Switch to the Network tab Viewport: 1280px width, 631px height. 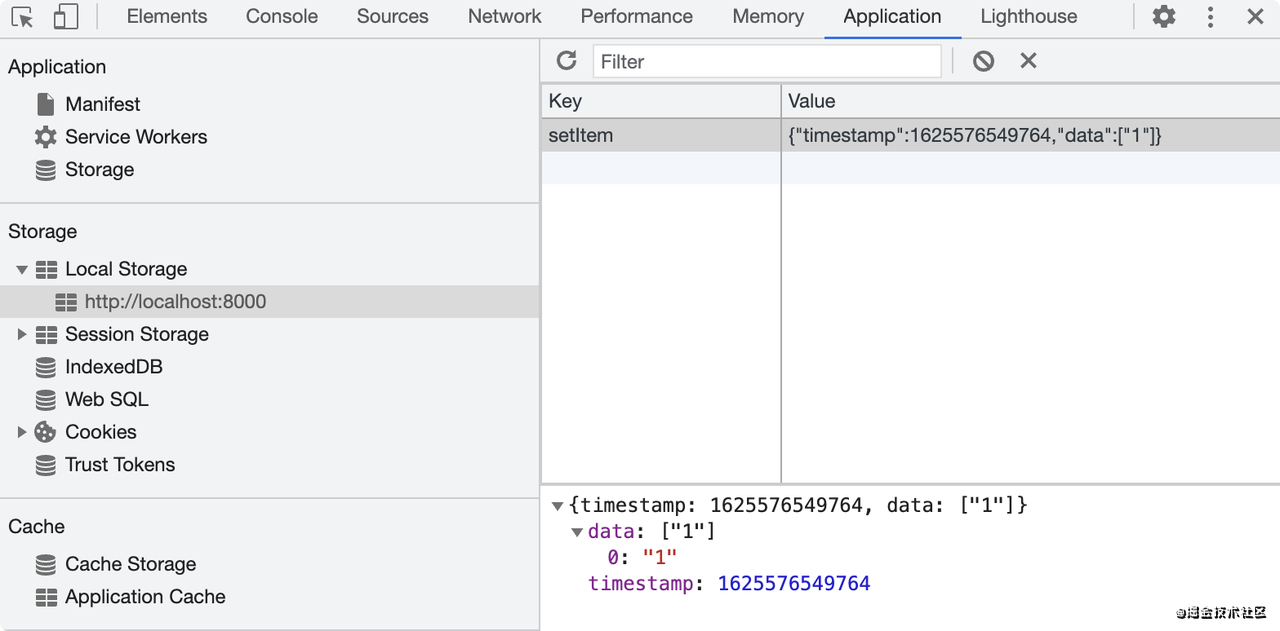click(504, 17)
